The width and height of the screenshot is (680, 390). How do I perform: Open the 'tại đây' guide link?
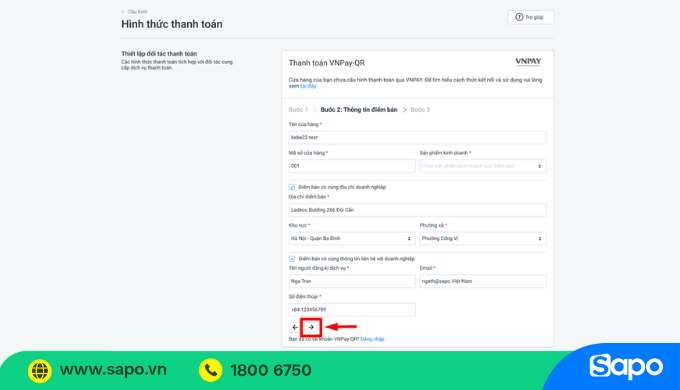point(308,86)
